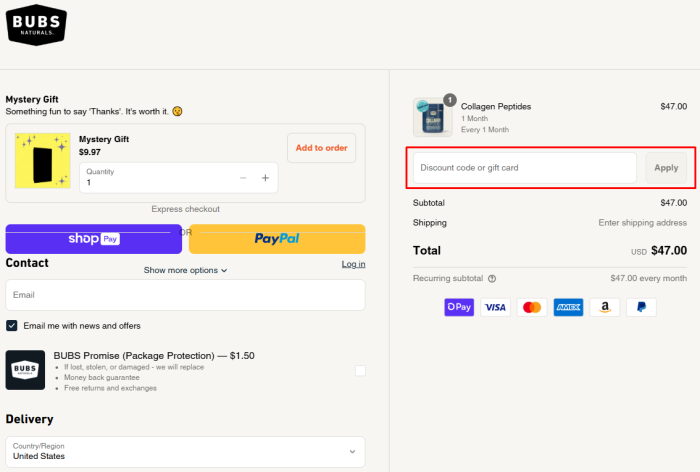The image size is (700, 472).
Task: Click the Collagen Peptides product thumbnail
Action: point(433,117)
